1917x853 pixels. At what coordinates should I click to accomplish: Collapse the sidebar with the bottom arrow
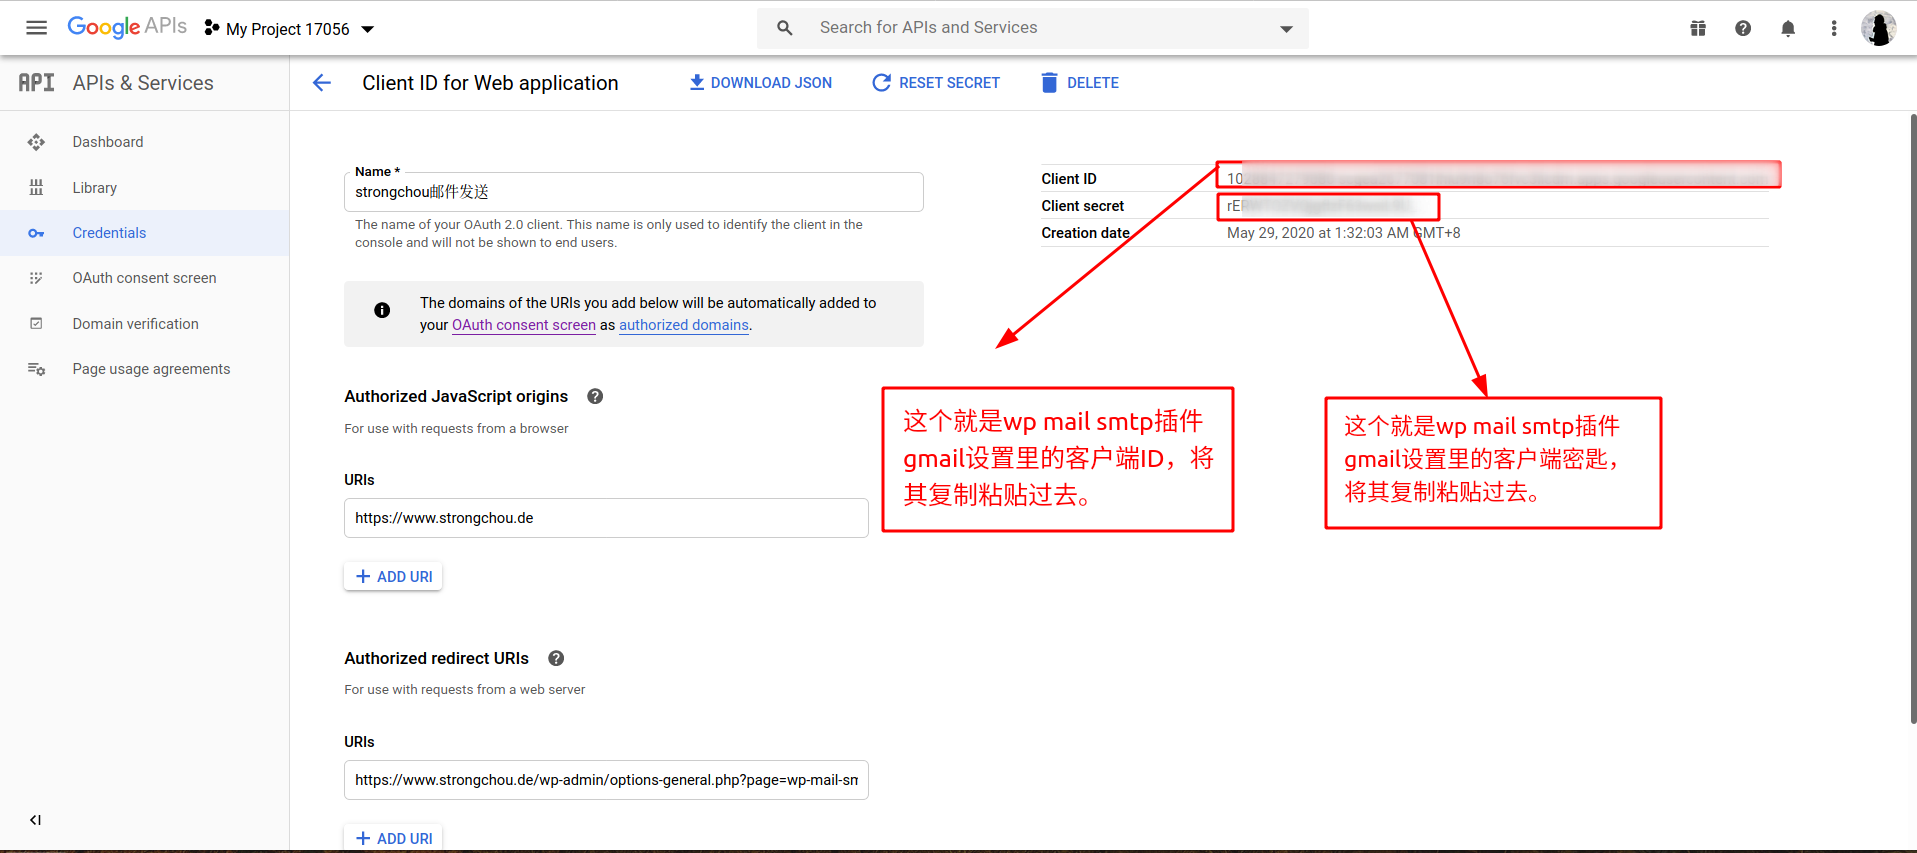(x=36, y=820)
